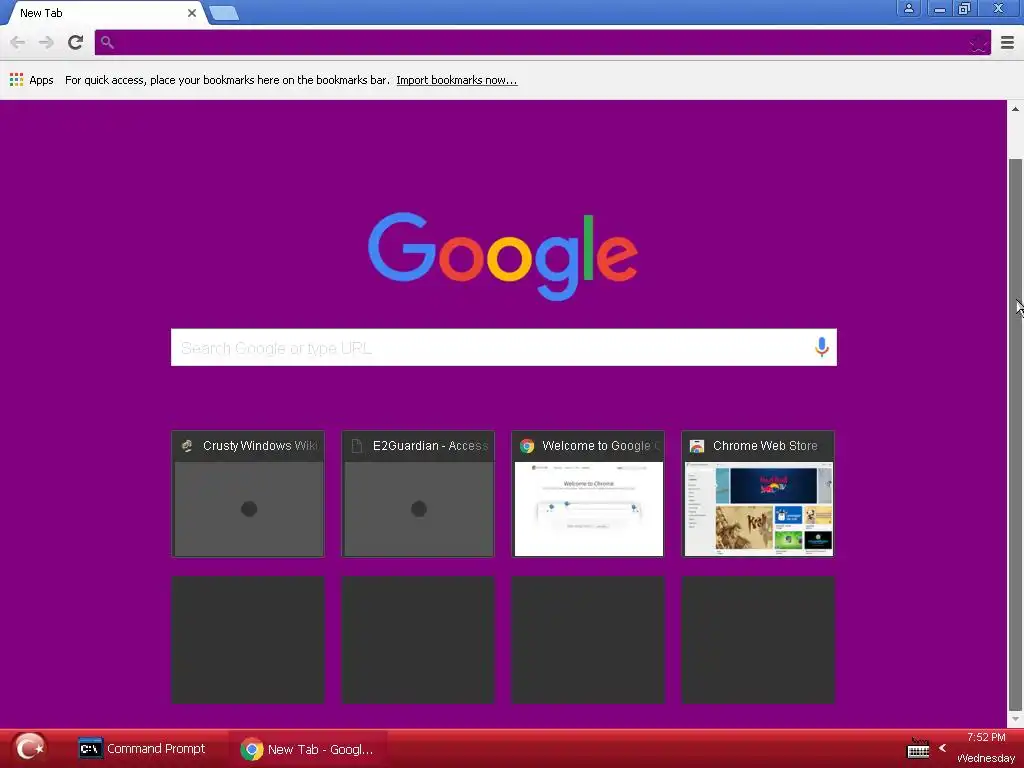The height and width of the screenshot is (768, 1024).
Task: Expand hidden tray icons arrow
Action: pyautogui.click(x=942, y=748)
